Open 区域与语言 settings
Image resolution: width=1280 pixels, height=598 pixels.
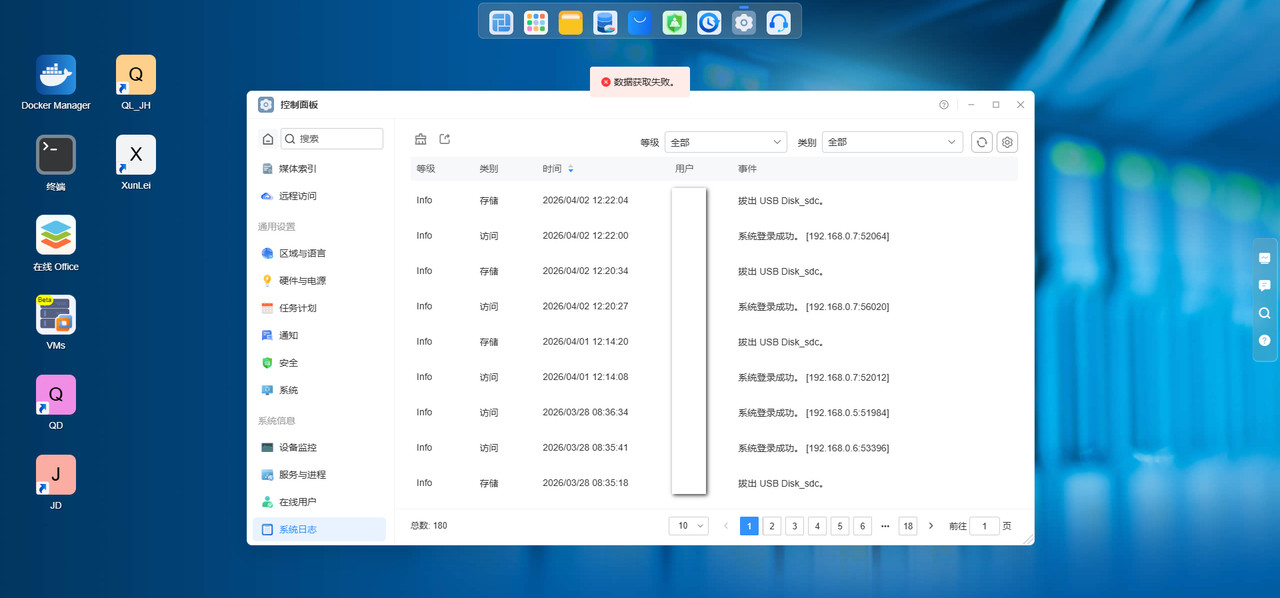pyautogui.click(x=319, y=254)
